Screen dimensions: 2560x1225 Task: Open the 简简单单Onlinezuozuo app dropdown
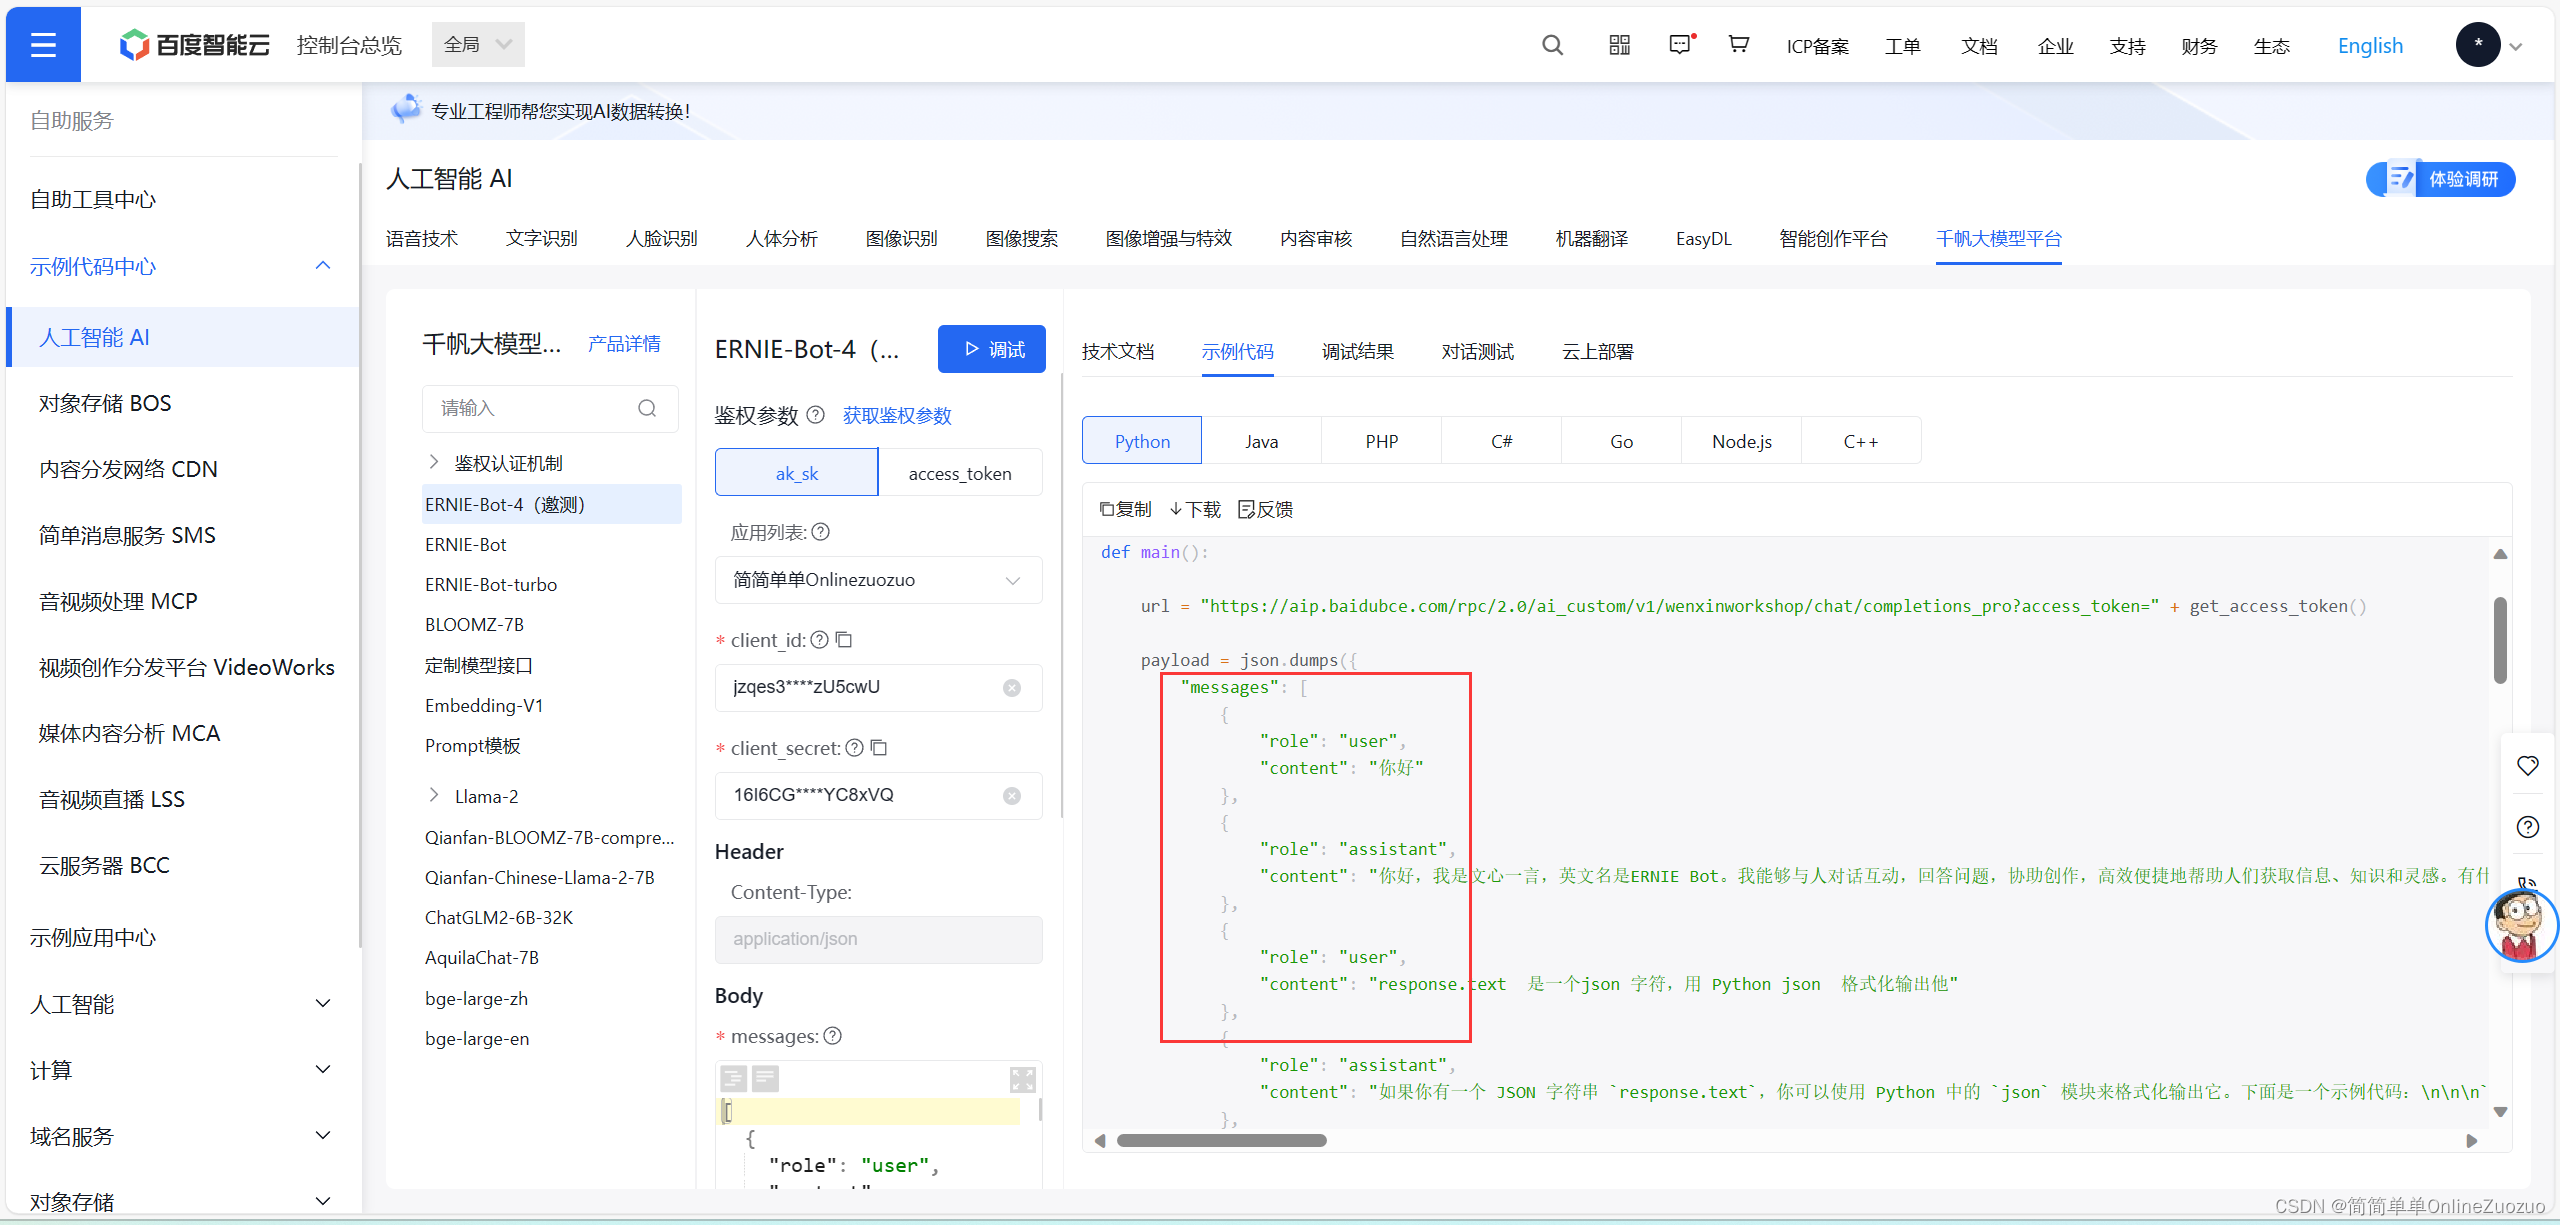[879, 580]
